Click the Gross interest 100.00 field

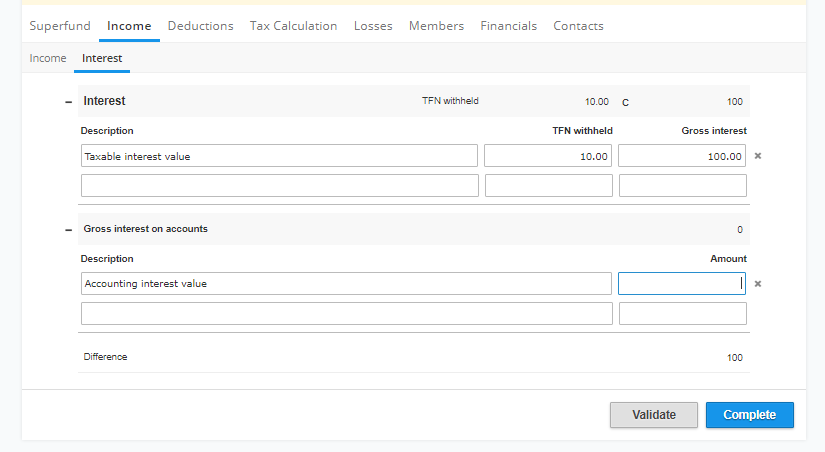click(x=682, y=156)
